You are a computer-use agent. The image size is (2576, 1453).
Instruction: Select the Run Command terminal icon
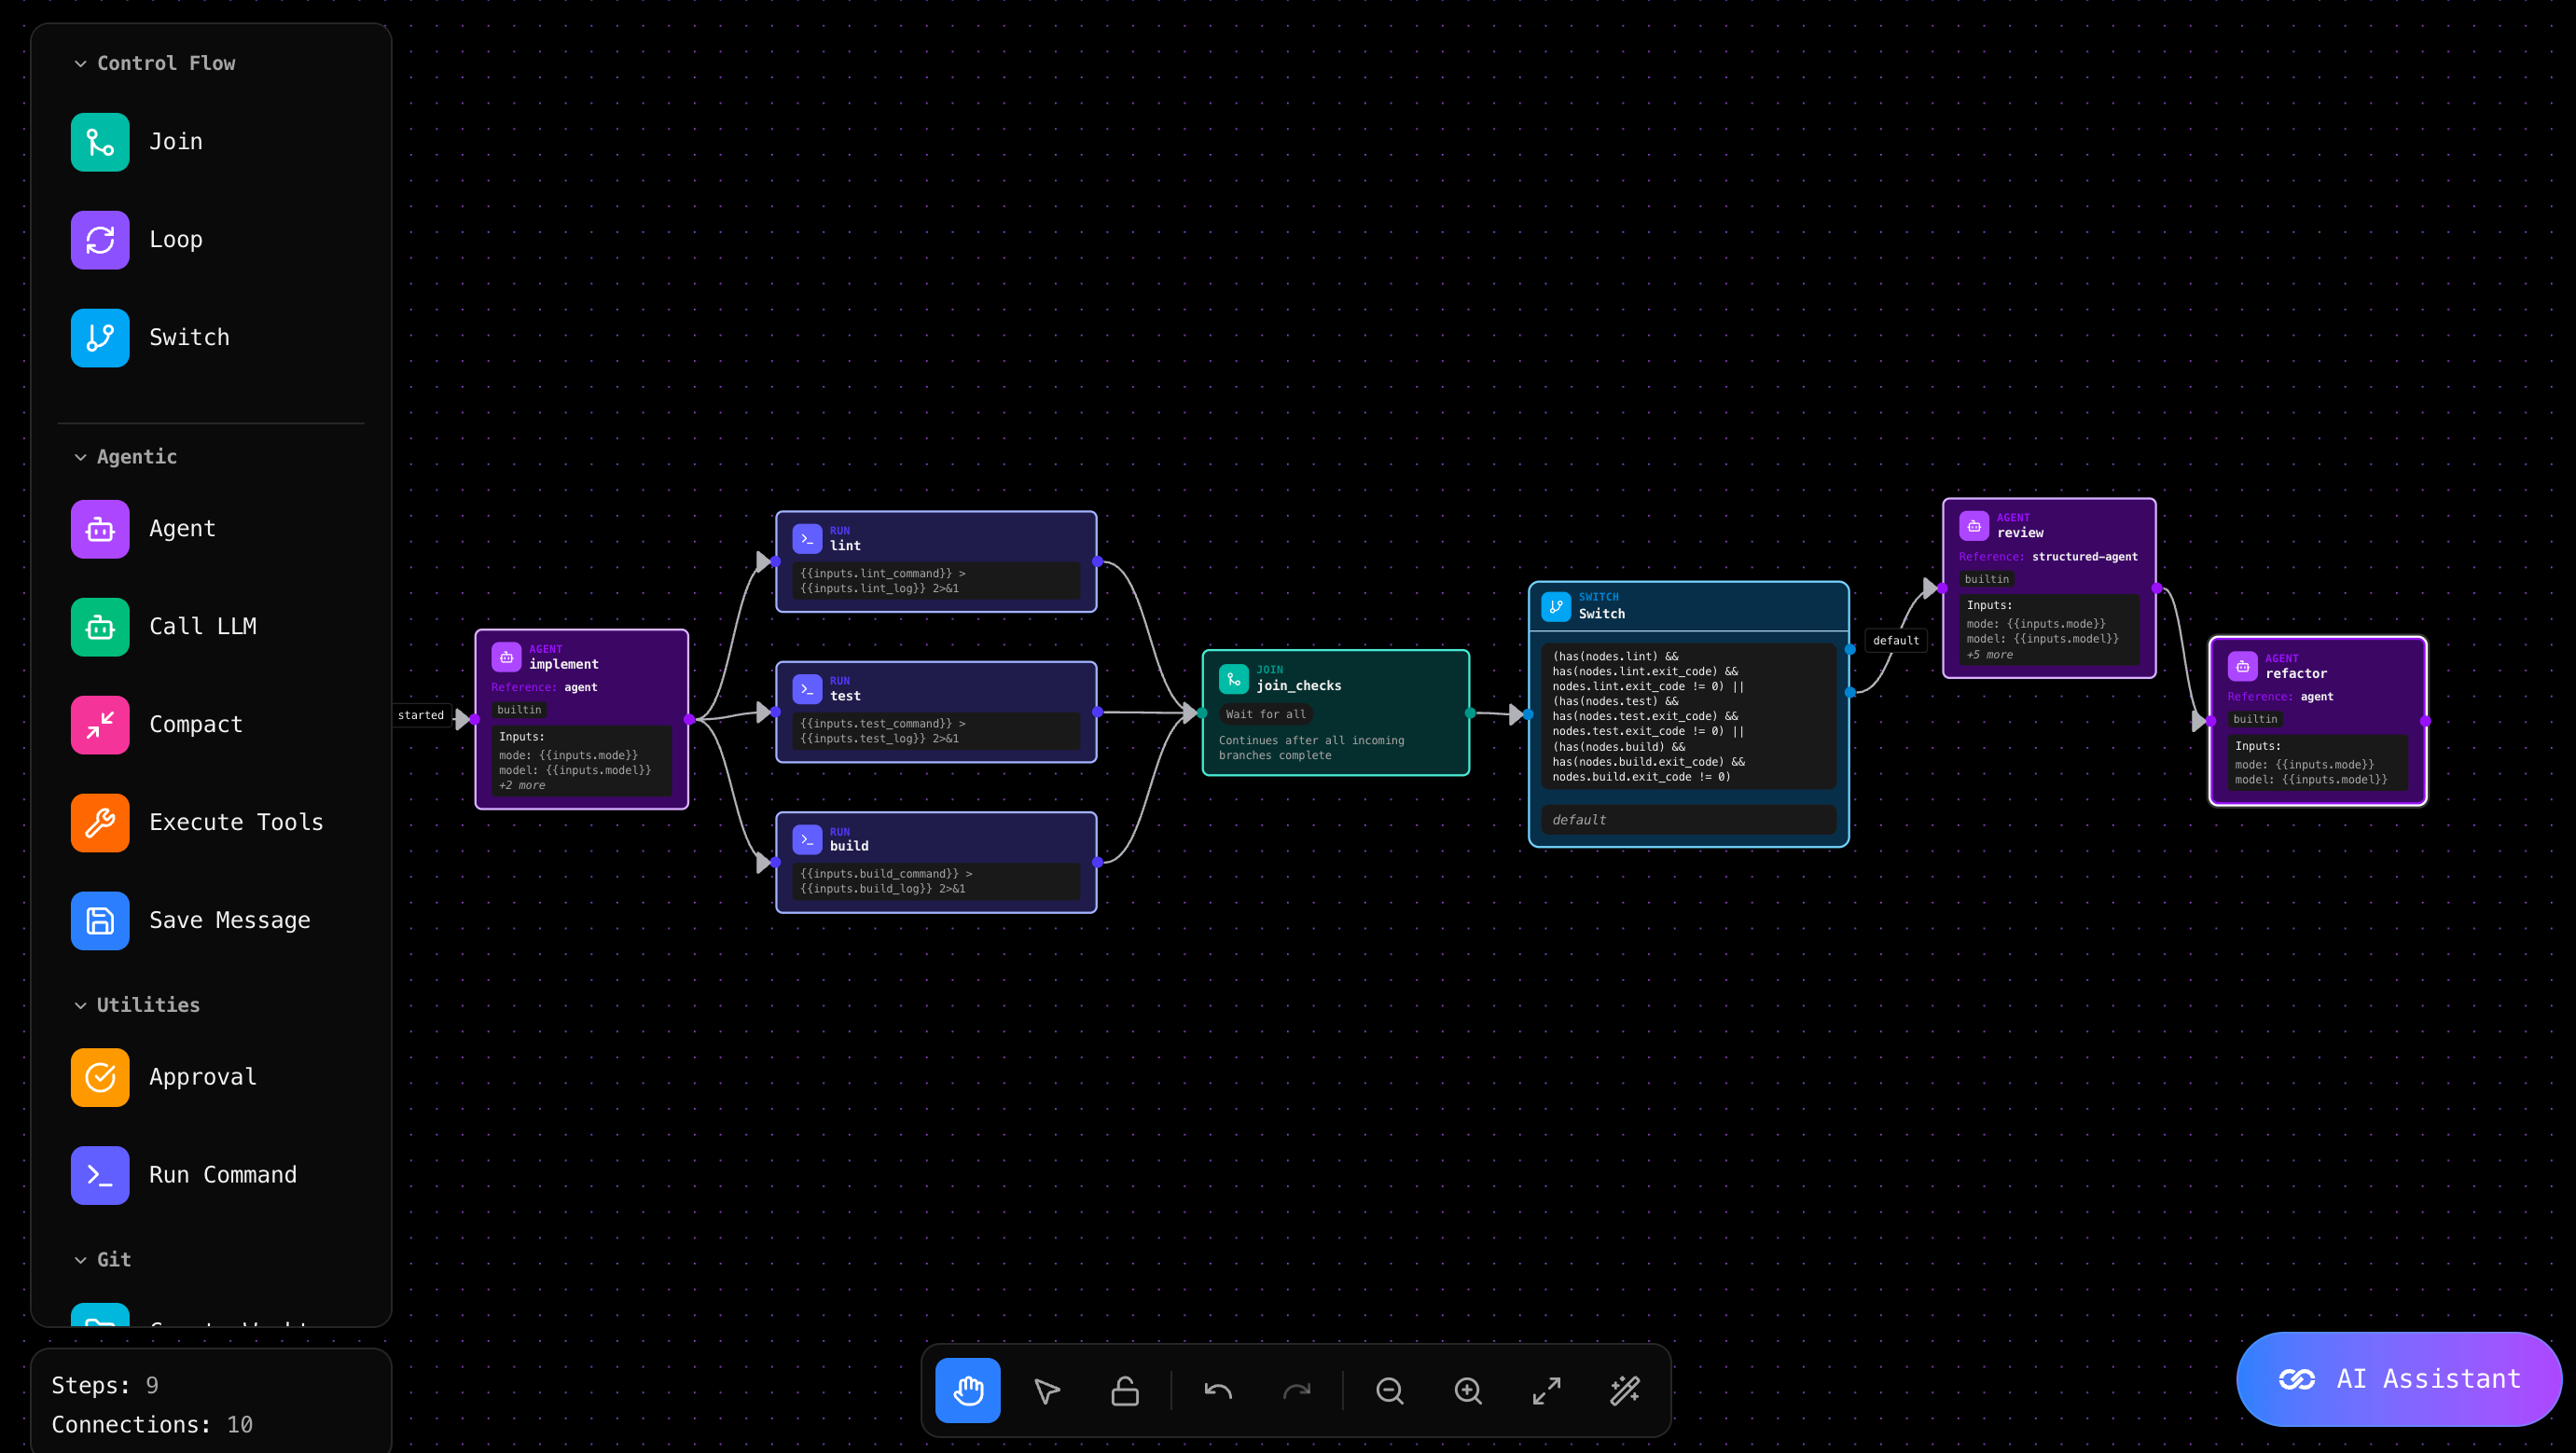coord(100,1176)
